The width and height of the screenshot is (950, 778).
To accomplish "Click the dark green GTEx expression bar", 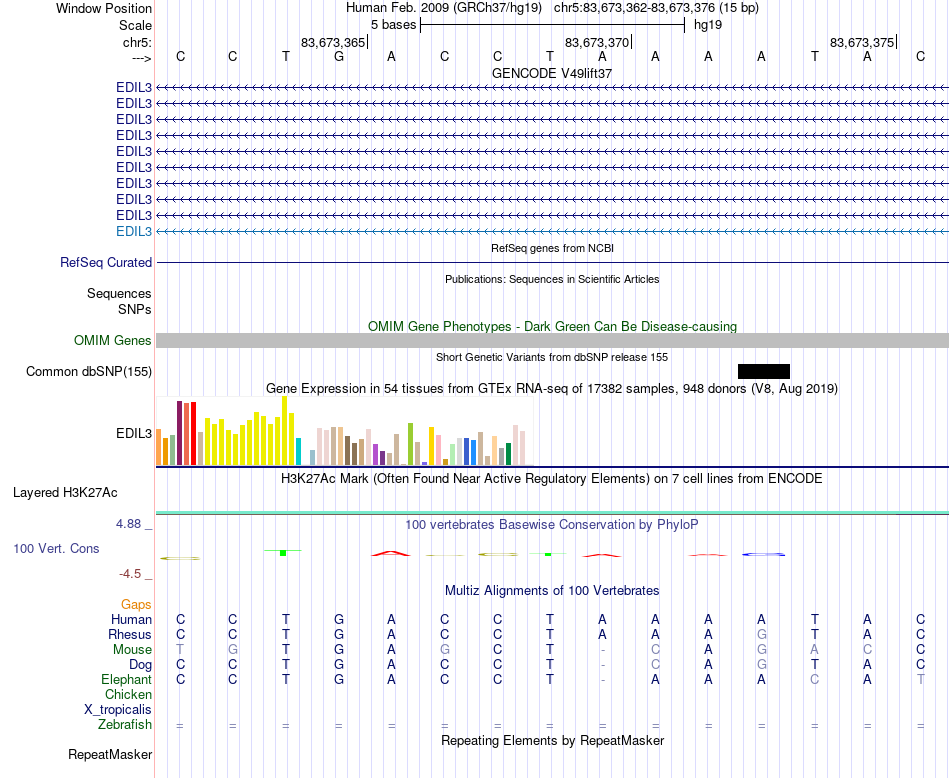I will [508, 454].
